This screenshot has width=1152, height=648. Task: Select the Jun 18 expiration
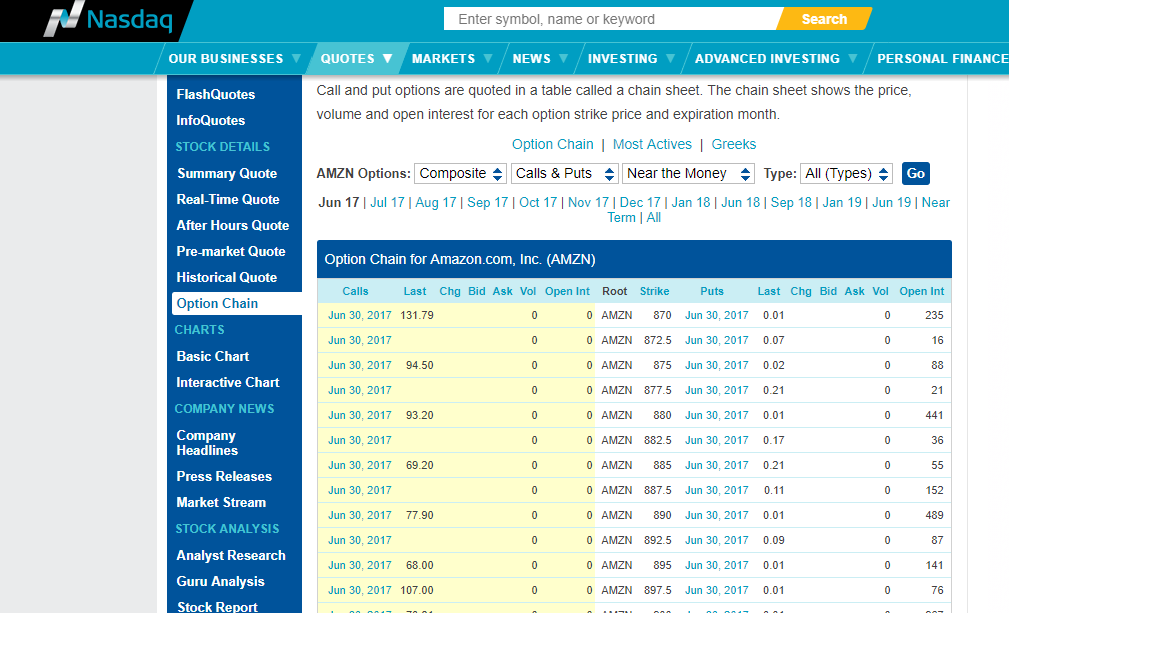pos(741,203)
